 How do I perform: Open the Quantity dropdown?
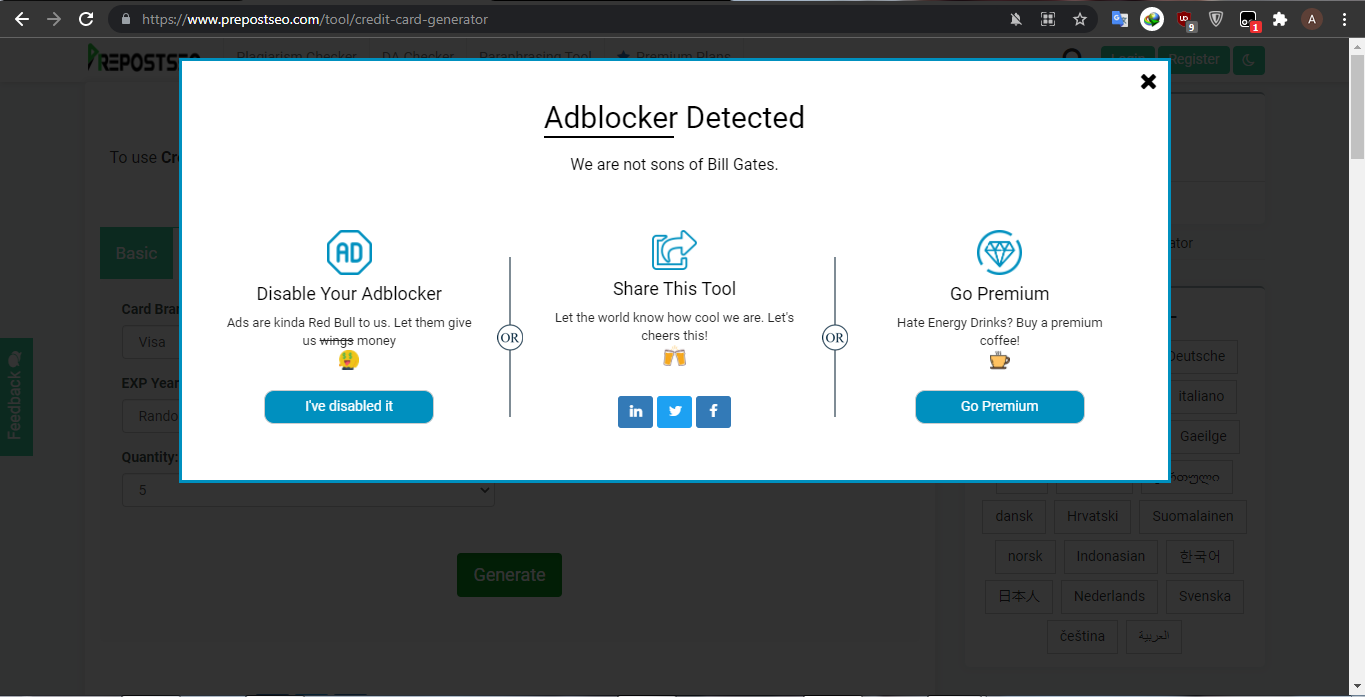tap(308, 490)
